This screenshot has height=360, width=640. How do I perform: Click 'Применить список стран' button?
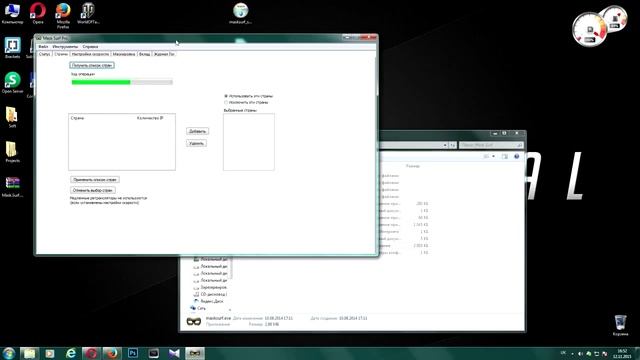click(x=95, y=180)
